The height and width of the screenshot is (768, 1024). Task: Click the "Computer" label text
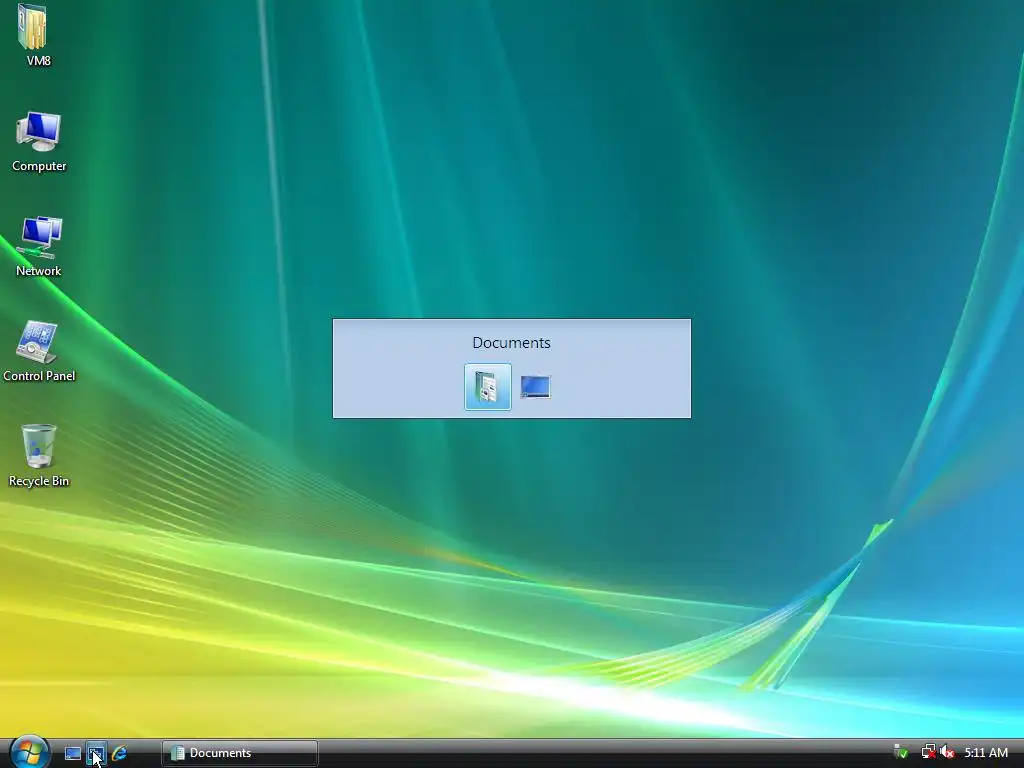(39, 166)
